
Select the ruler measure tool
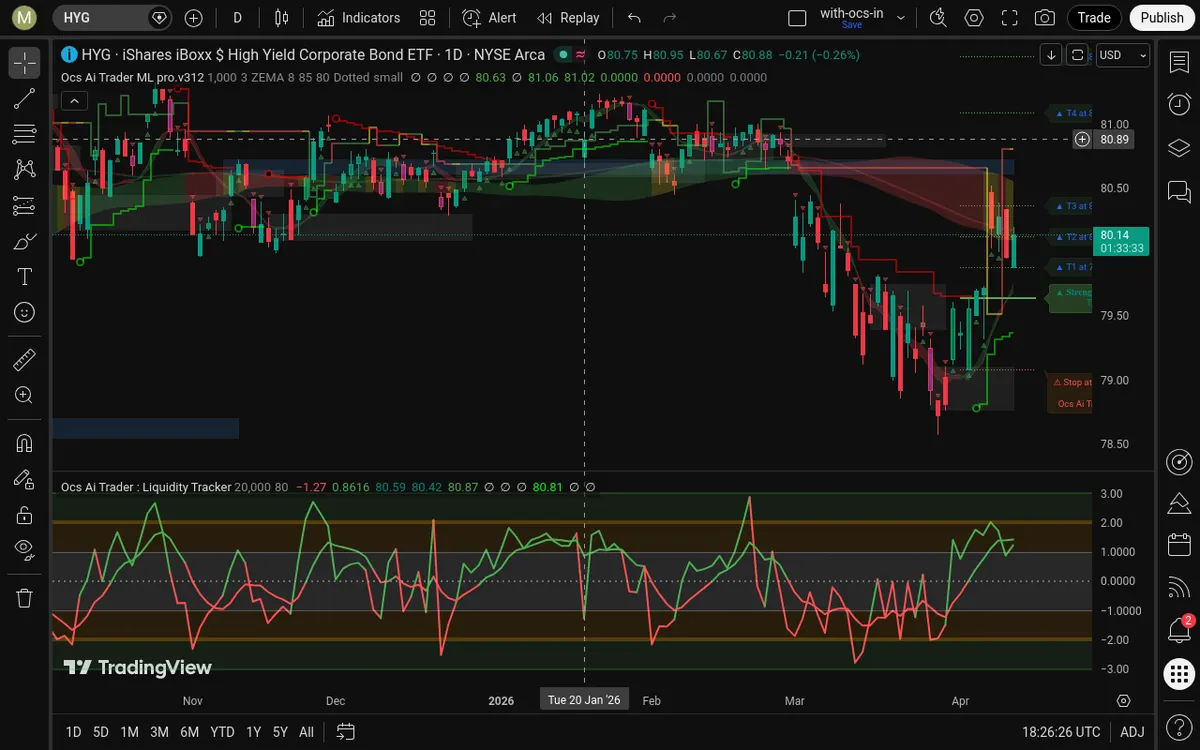[x=25, y=360]
